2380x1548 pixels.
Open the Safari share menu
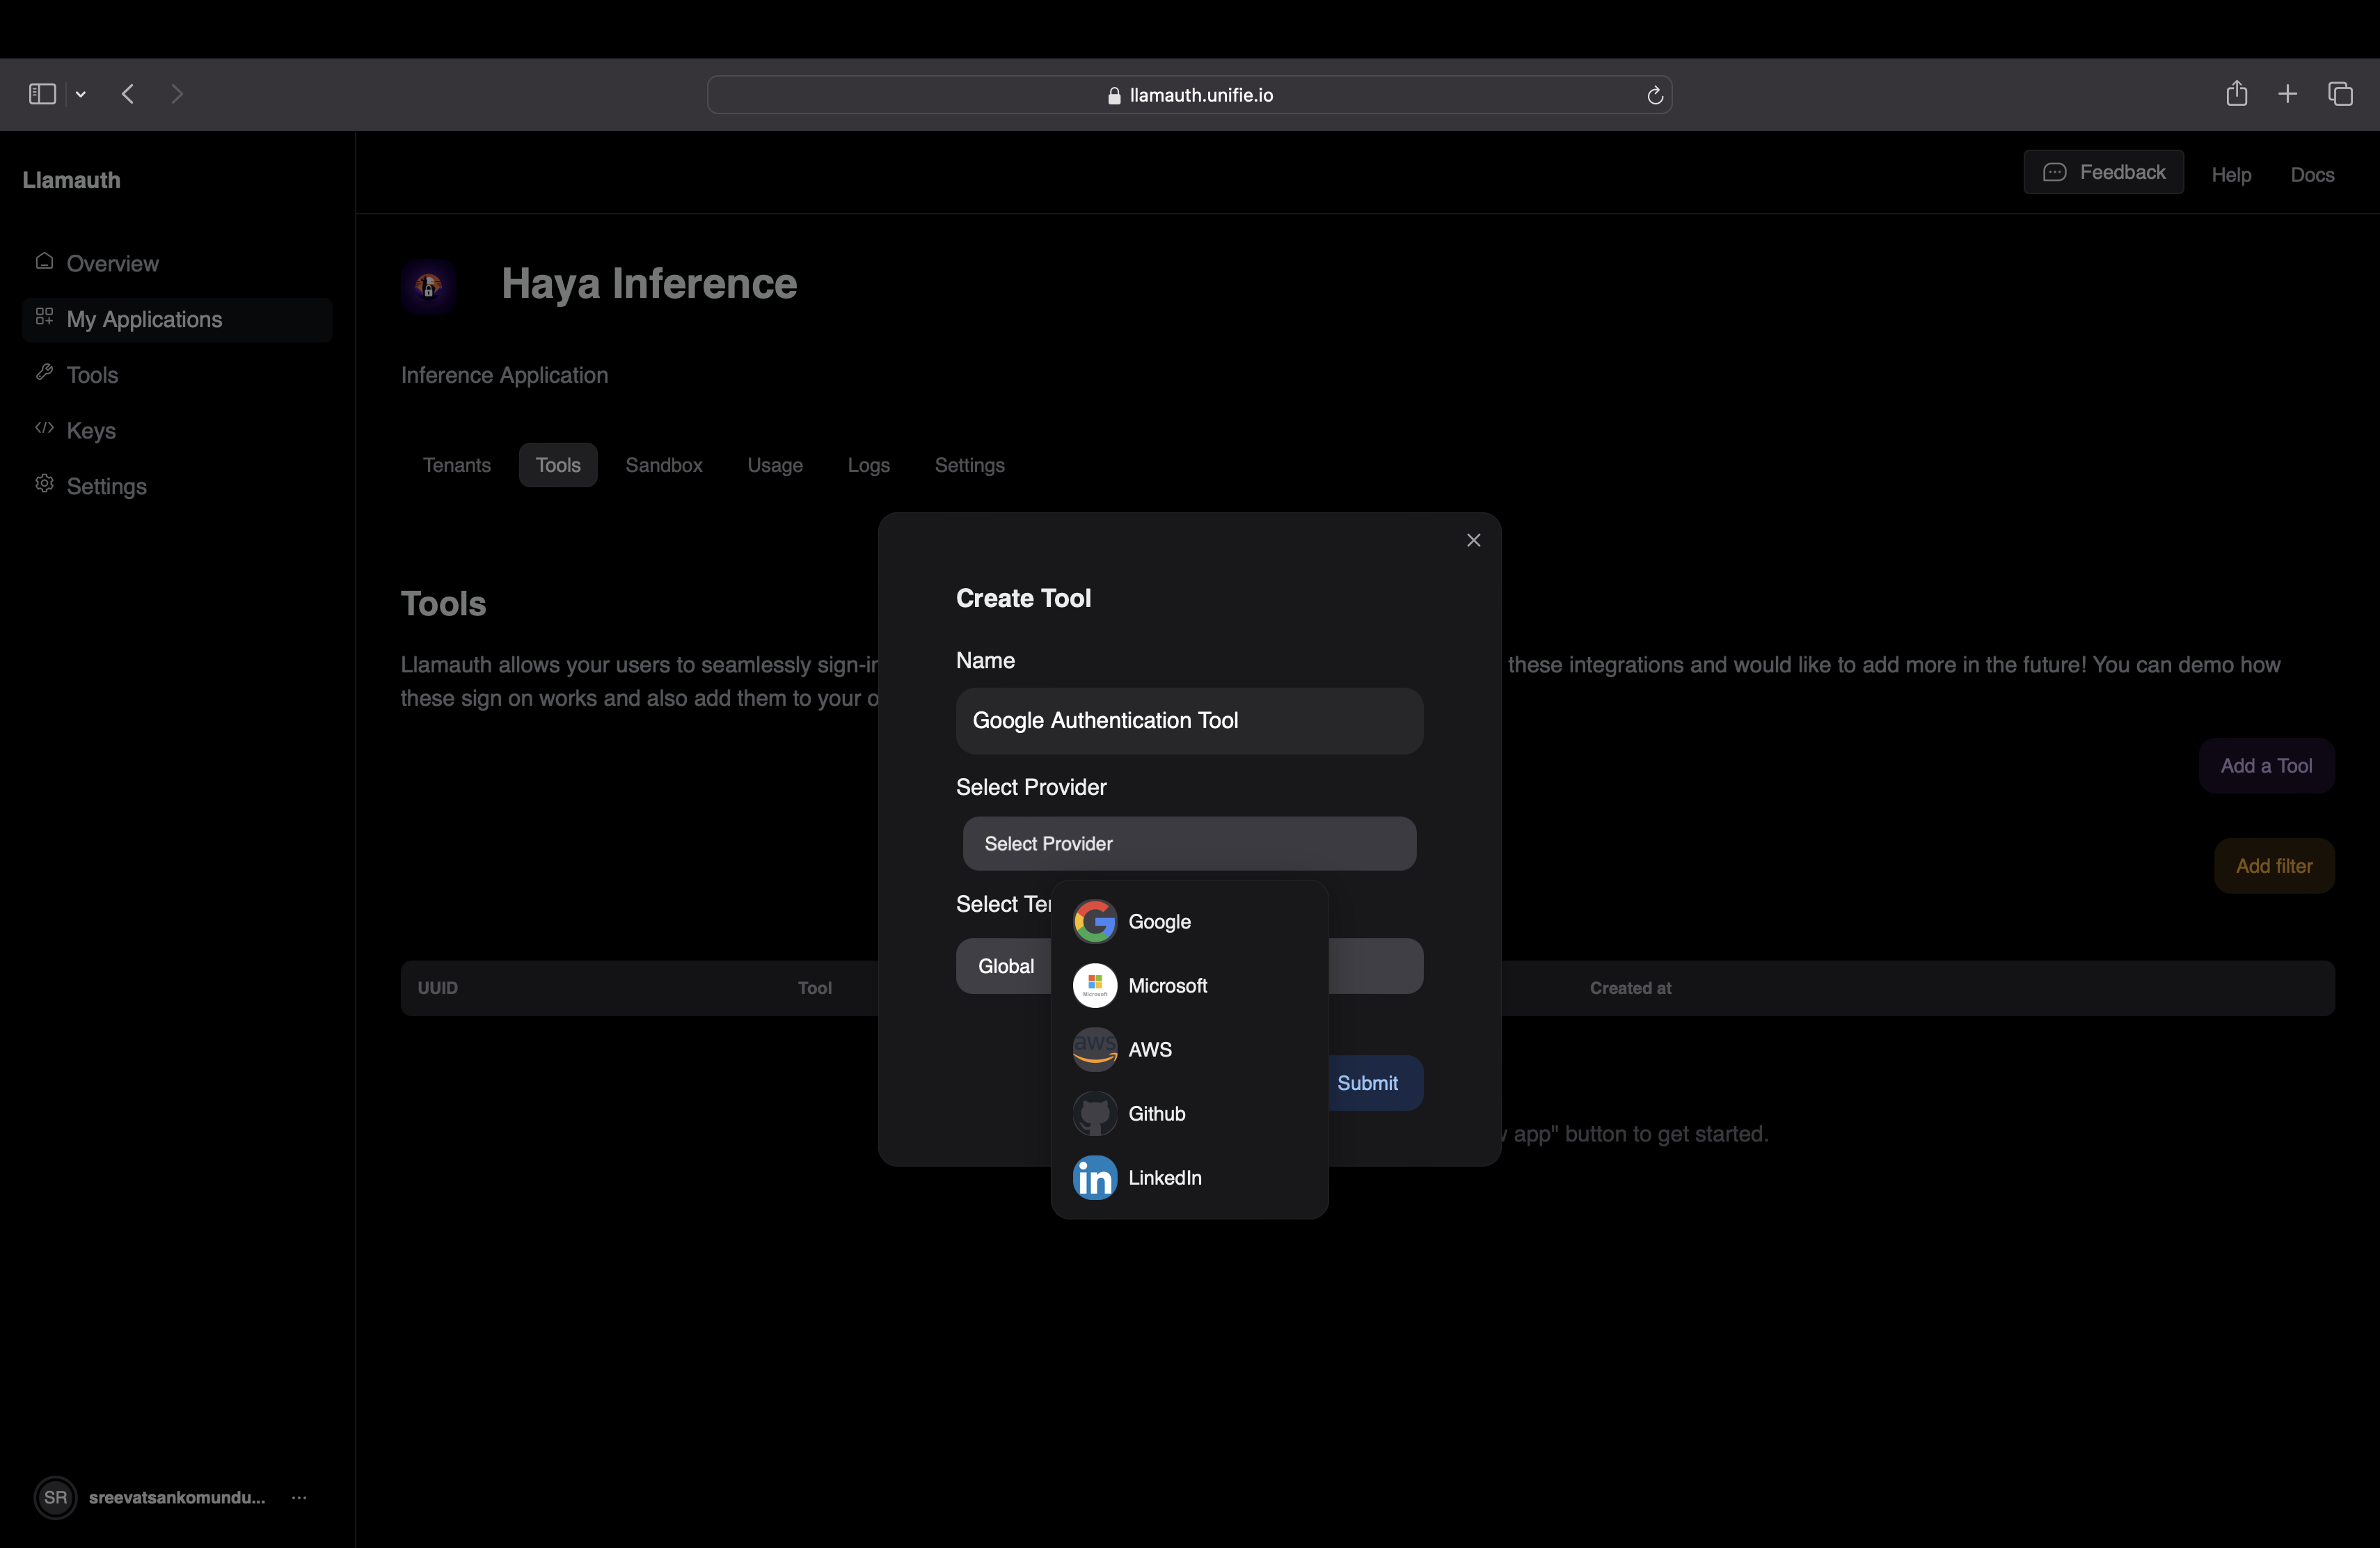click(x=2237, y=93)
